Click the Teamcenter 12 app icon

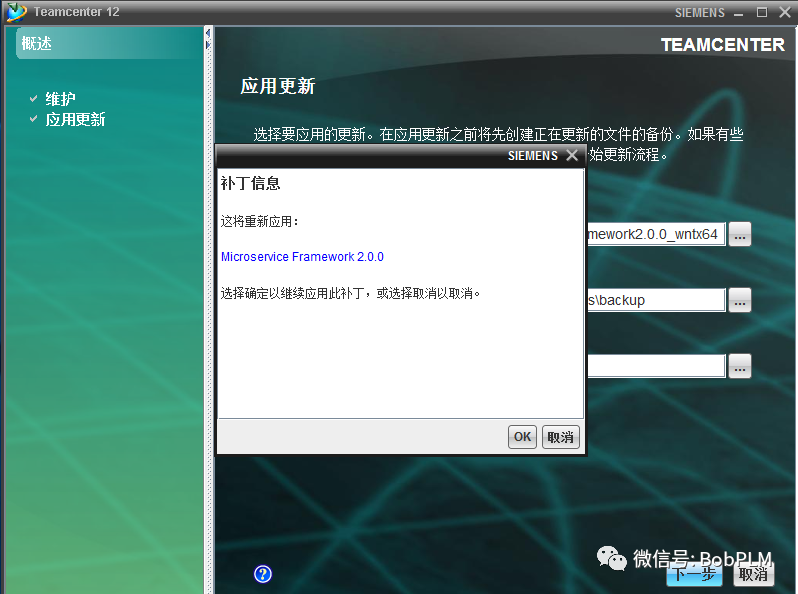16,12
